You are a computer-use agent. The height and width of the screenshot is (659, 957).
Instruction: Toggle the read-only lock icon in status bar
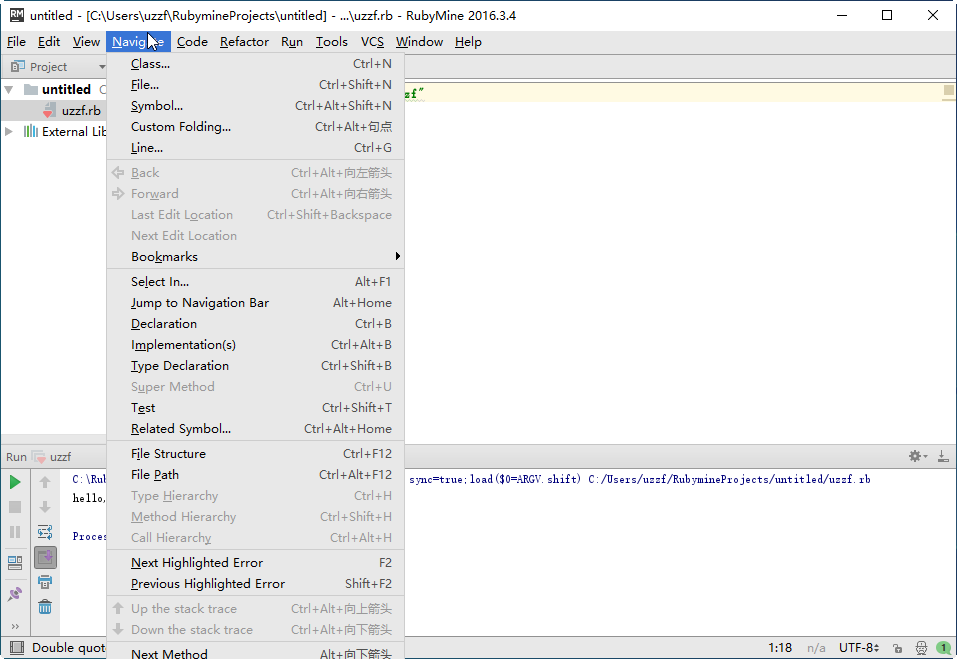[x=897, y=648]
